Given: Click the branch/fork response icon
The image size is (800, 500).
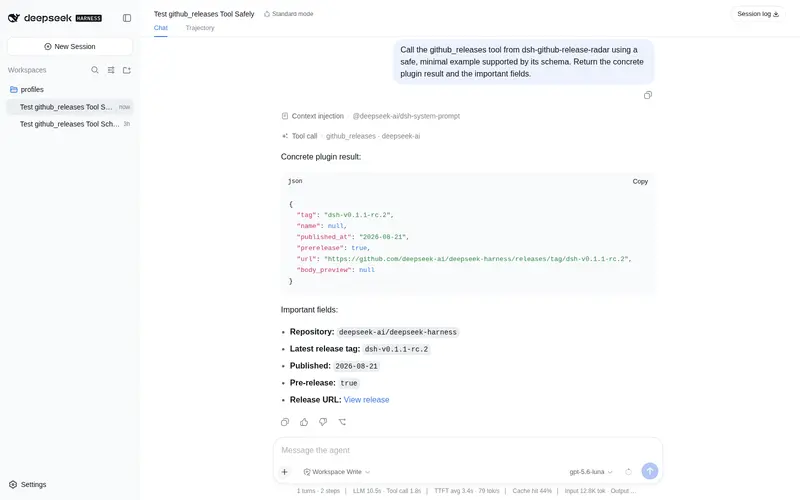Looking at the screenshot, I should [342, 422].
